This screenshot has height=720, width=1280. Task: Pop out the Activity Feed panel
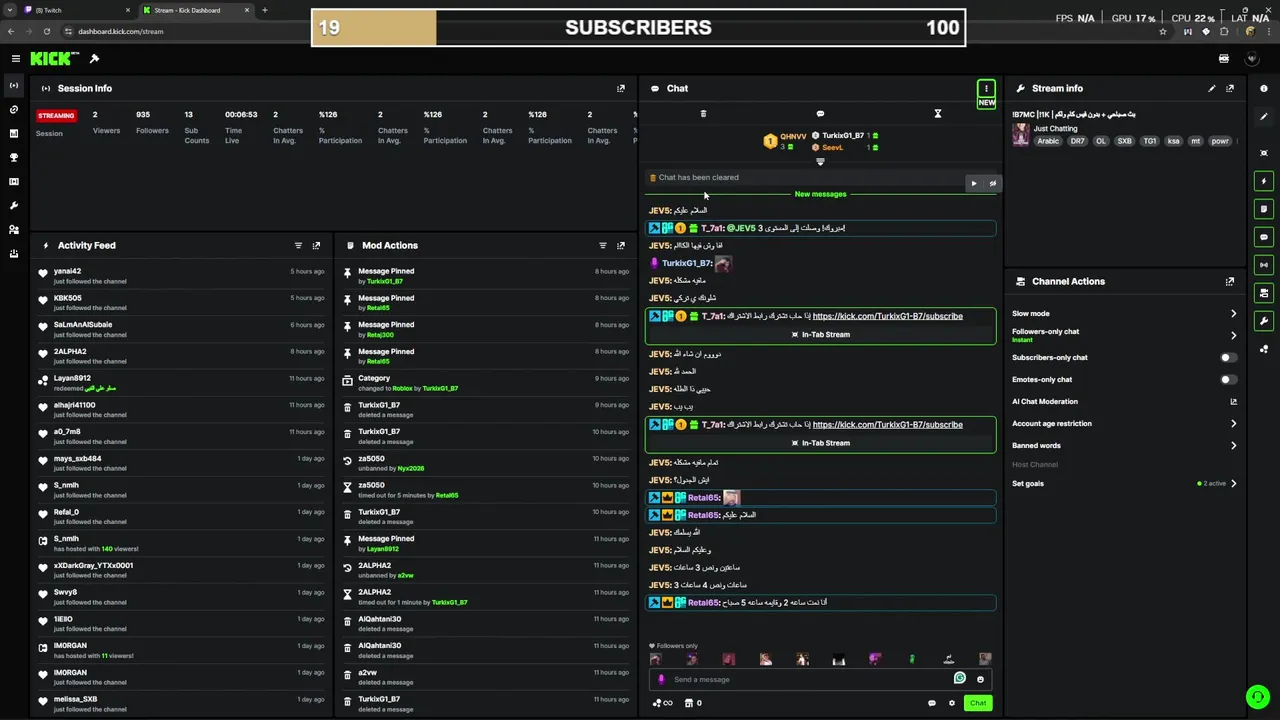point(316,245)
